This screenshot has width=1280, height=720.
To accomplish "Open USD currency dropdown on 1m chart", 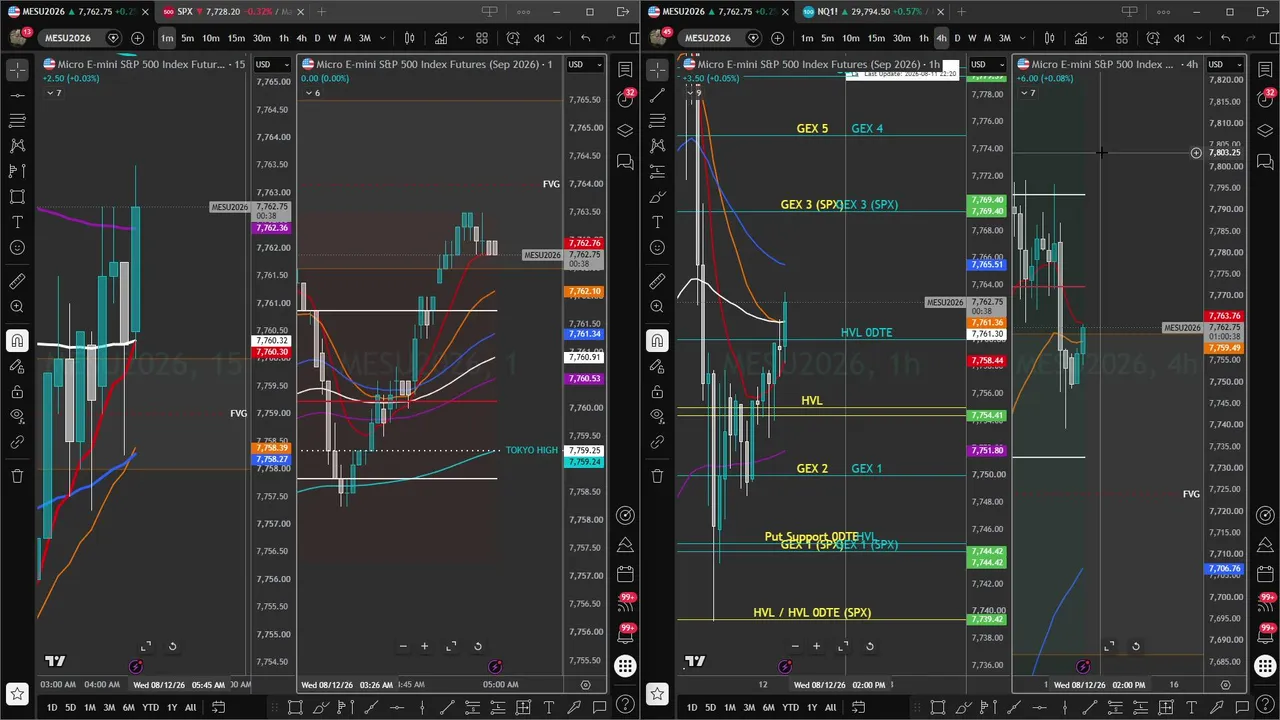I will coord(583,64).
